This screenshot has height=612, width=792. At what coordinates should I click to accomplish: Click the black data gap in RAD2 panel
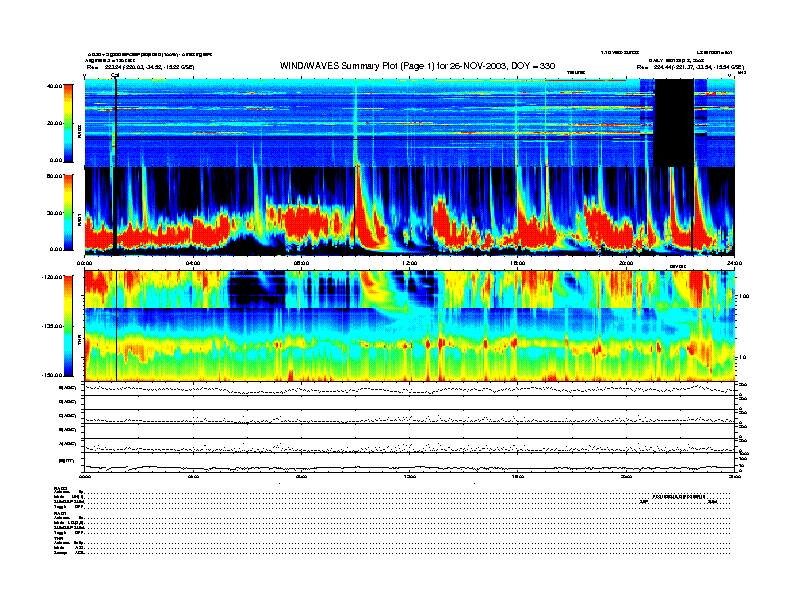pos(674,123)
